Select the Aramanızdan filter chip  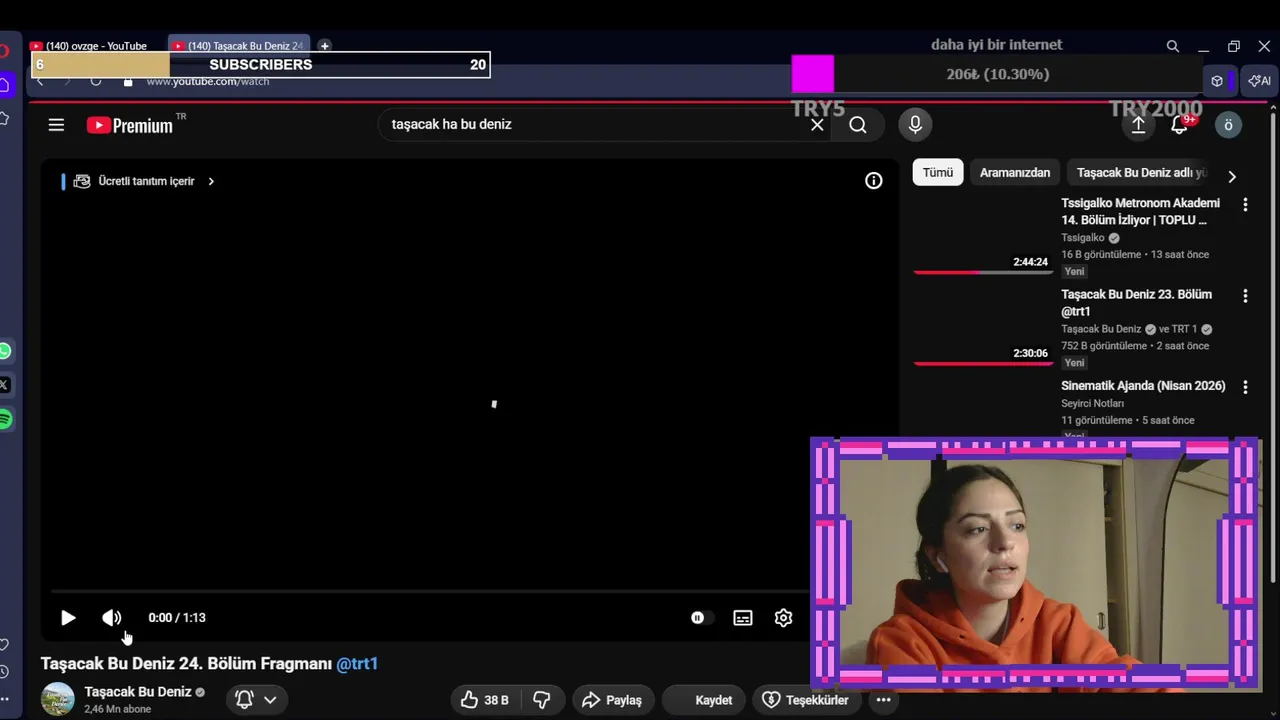1015,173
